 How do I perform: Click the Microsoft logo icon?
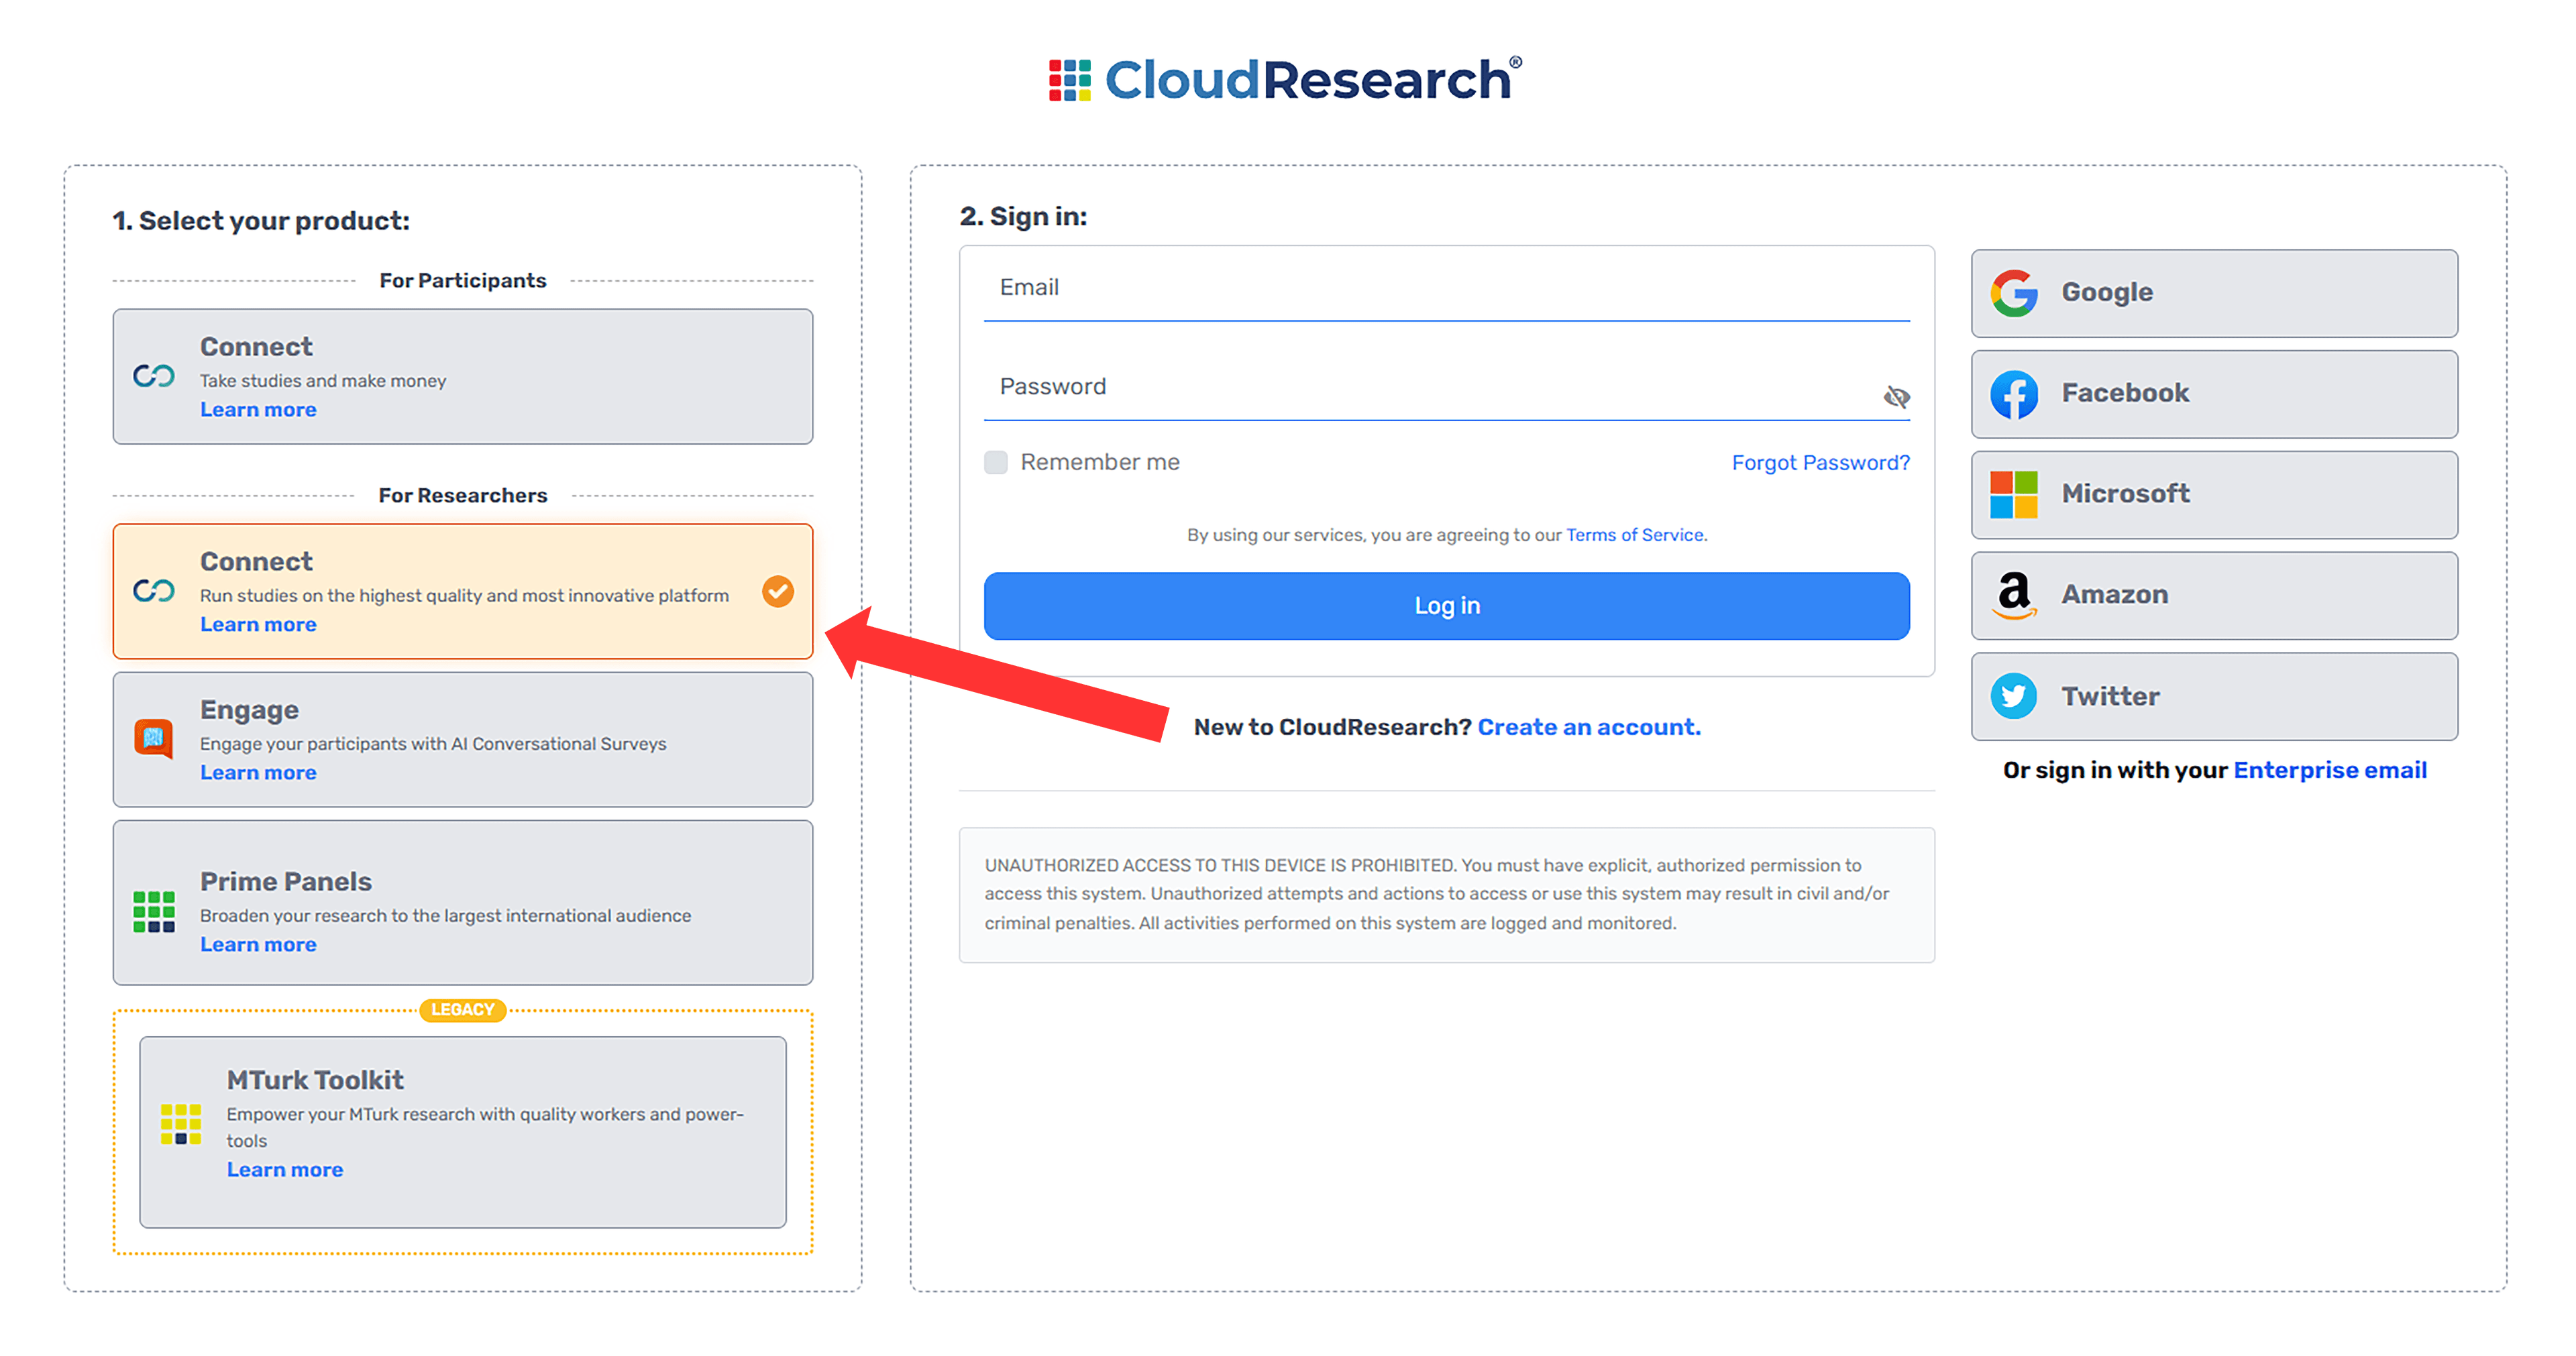point(2014,495)
